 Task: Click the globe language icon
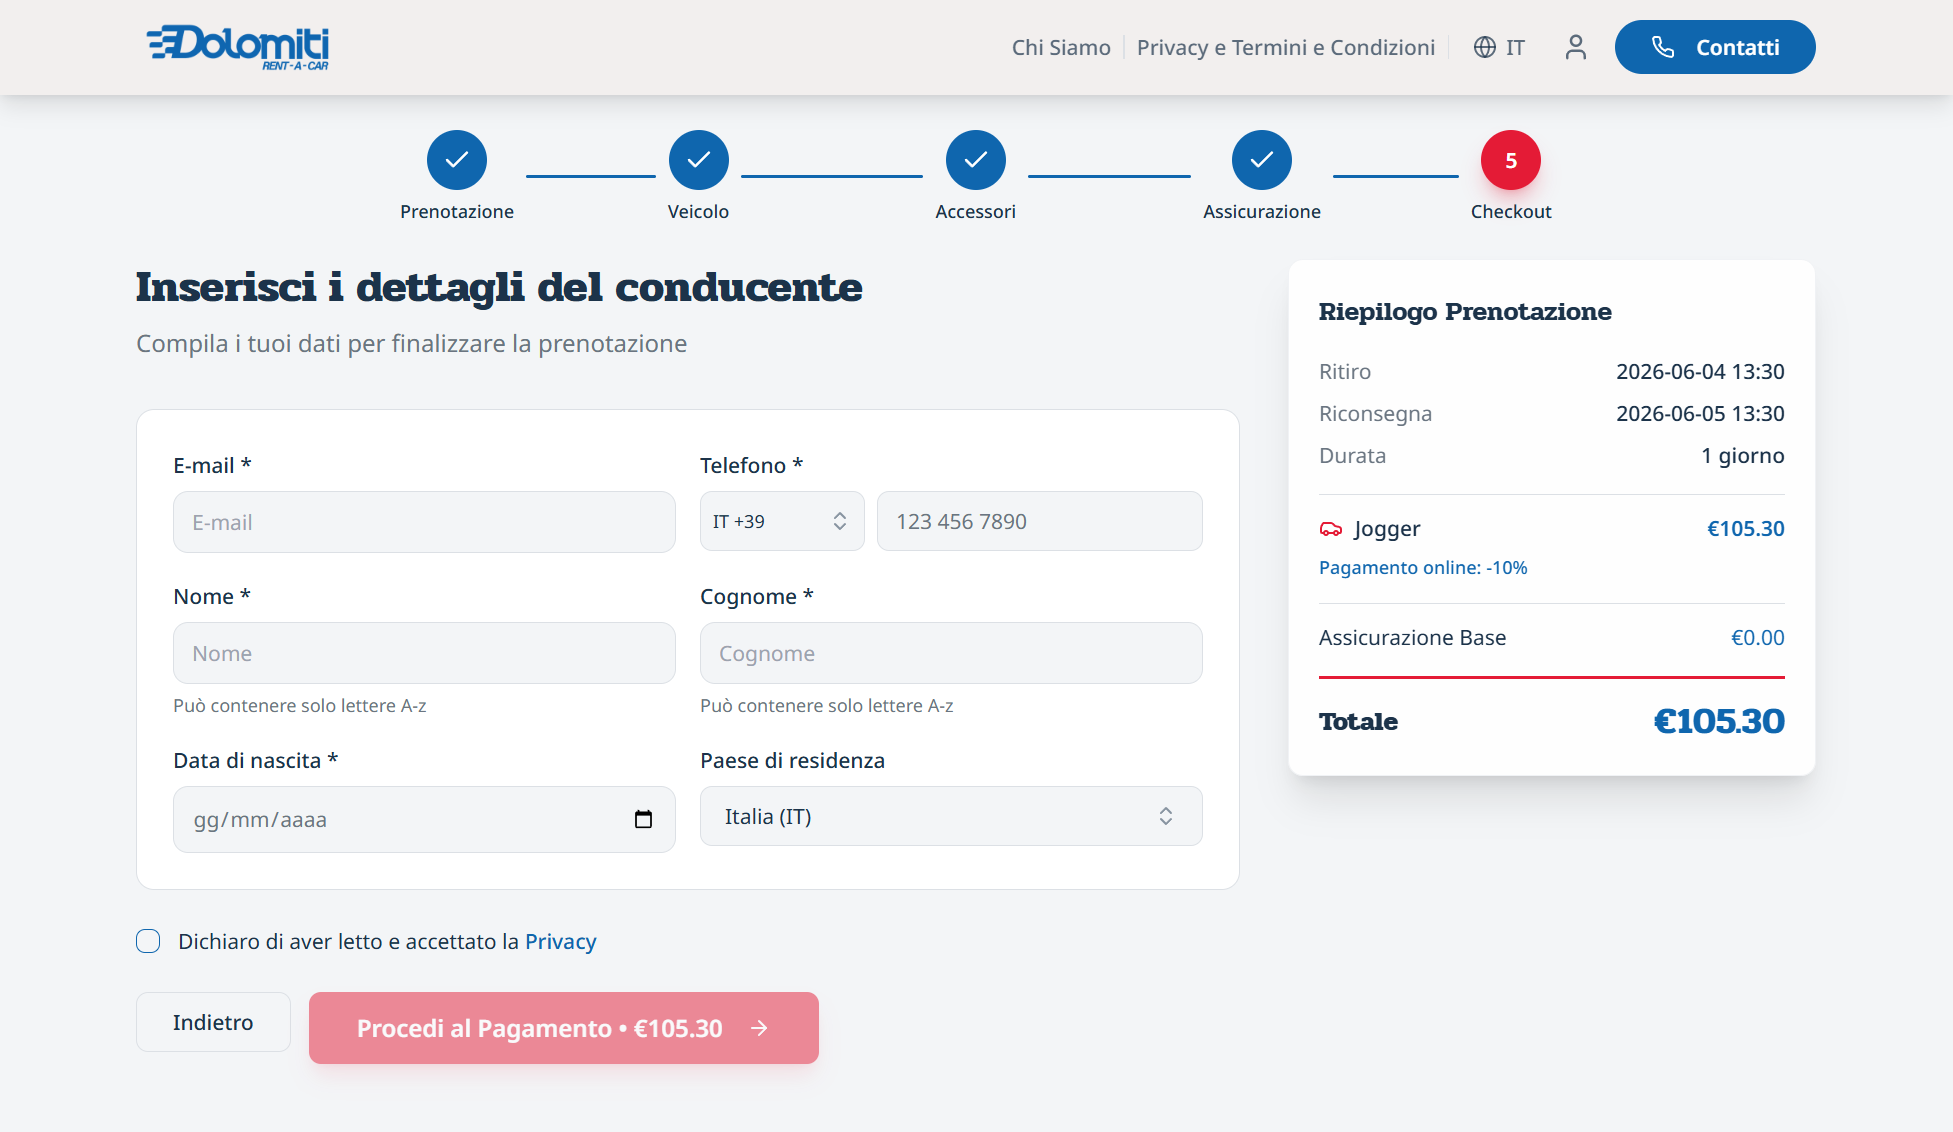click(x=1485, y=47)
